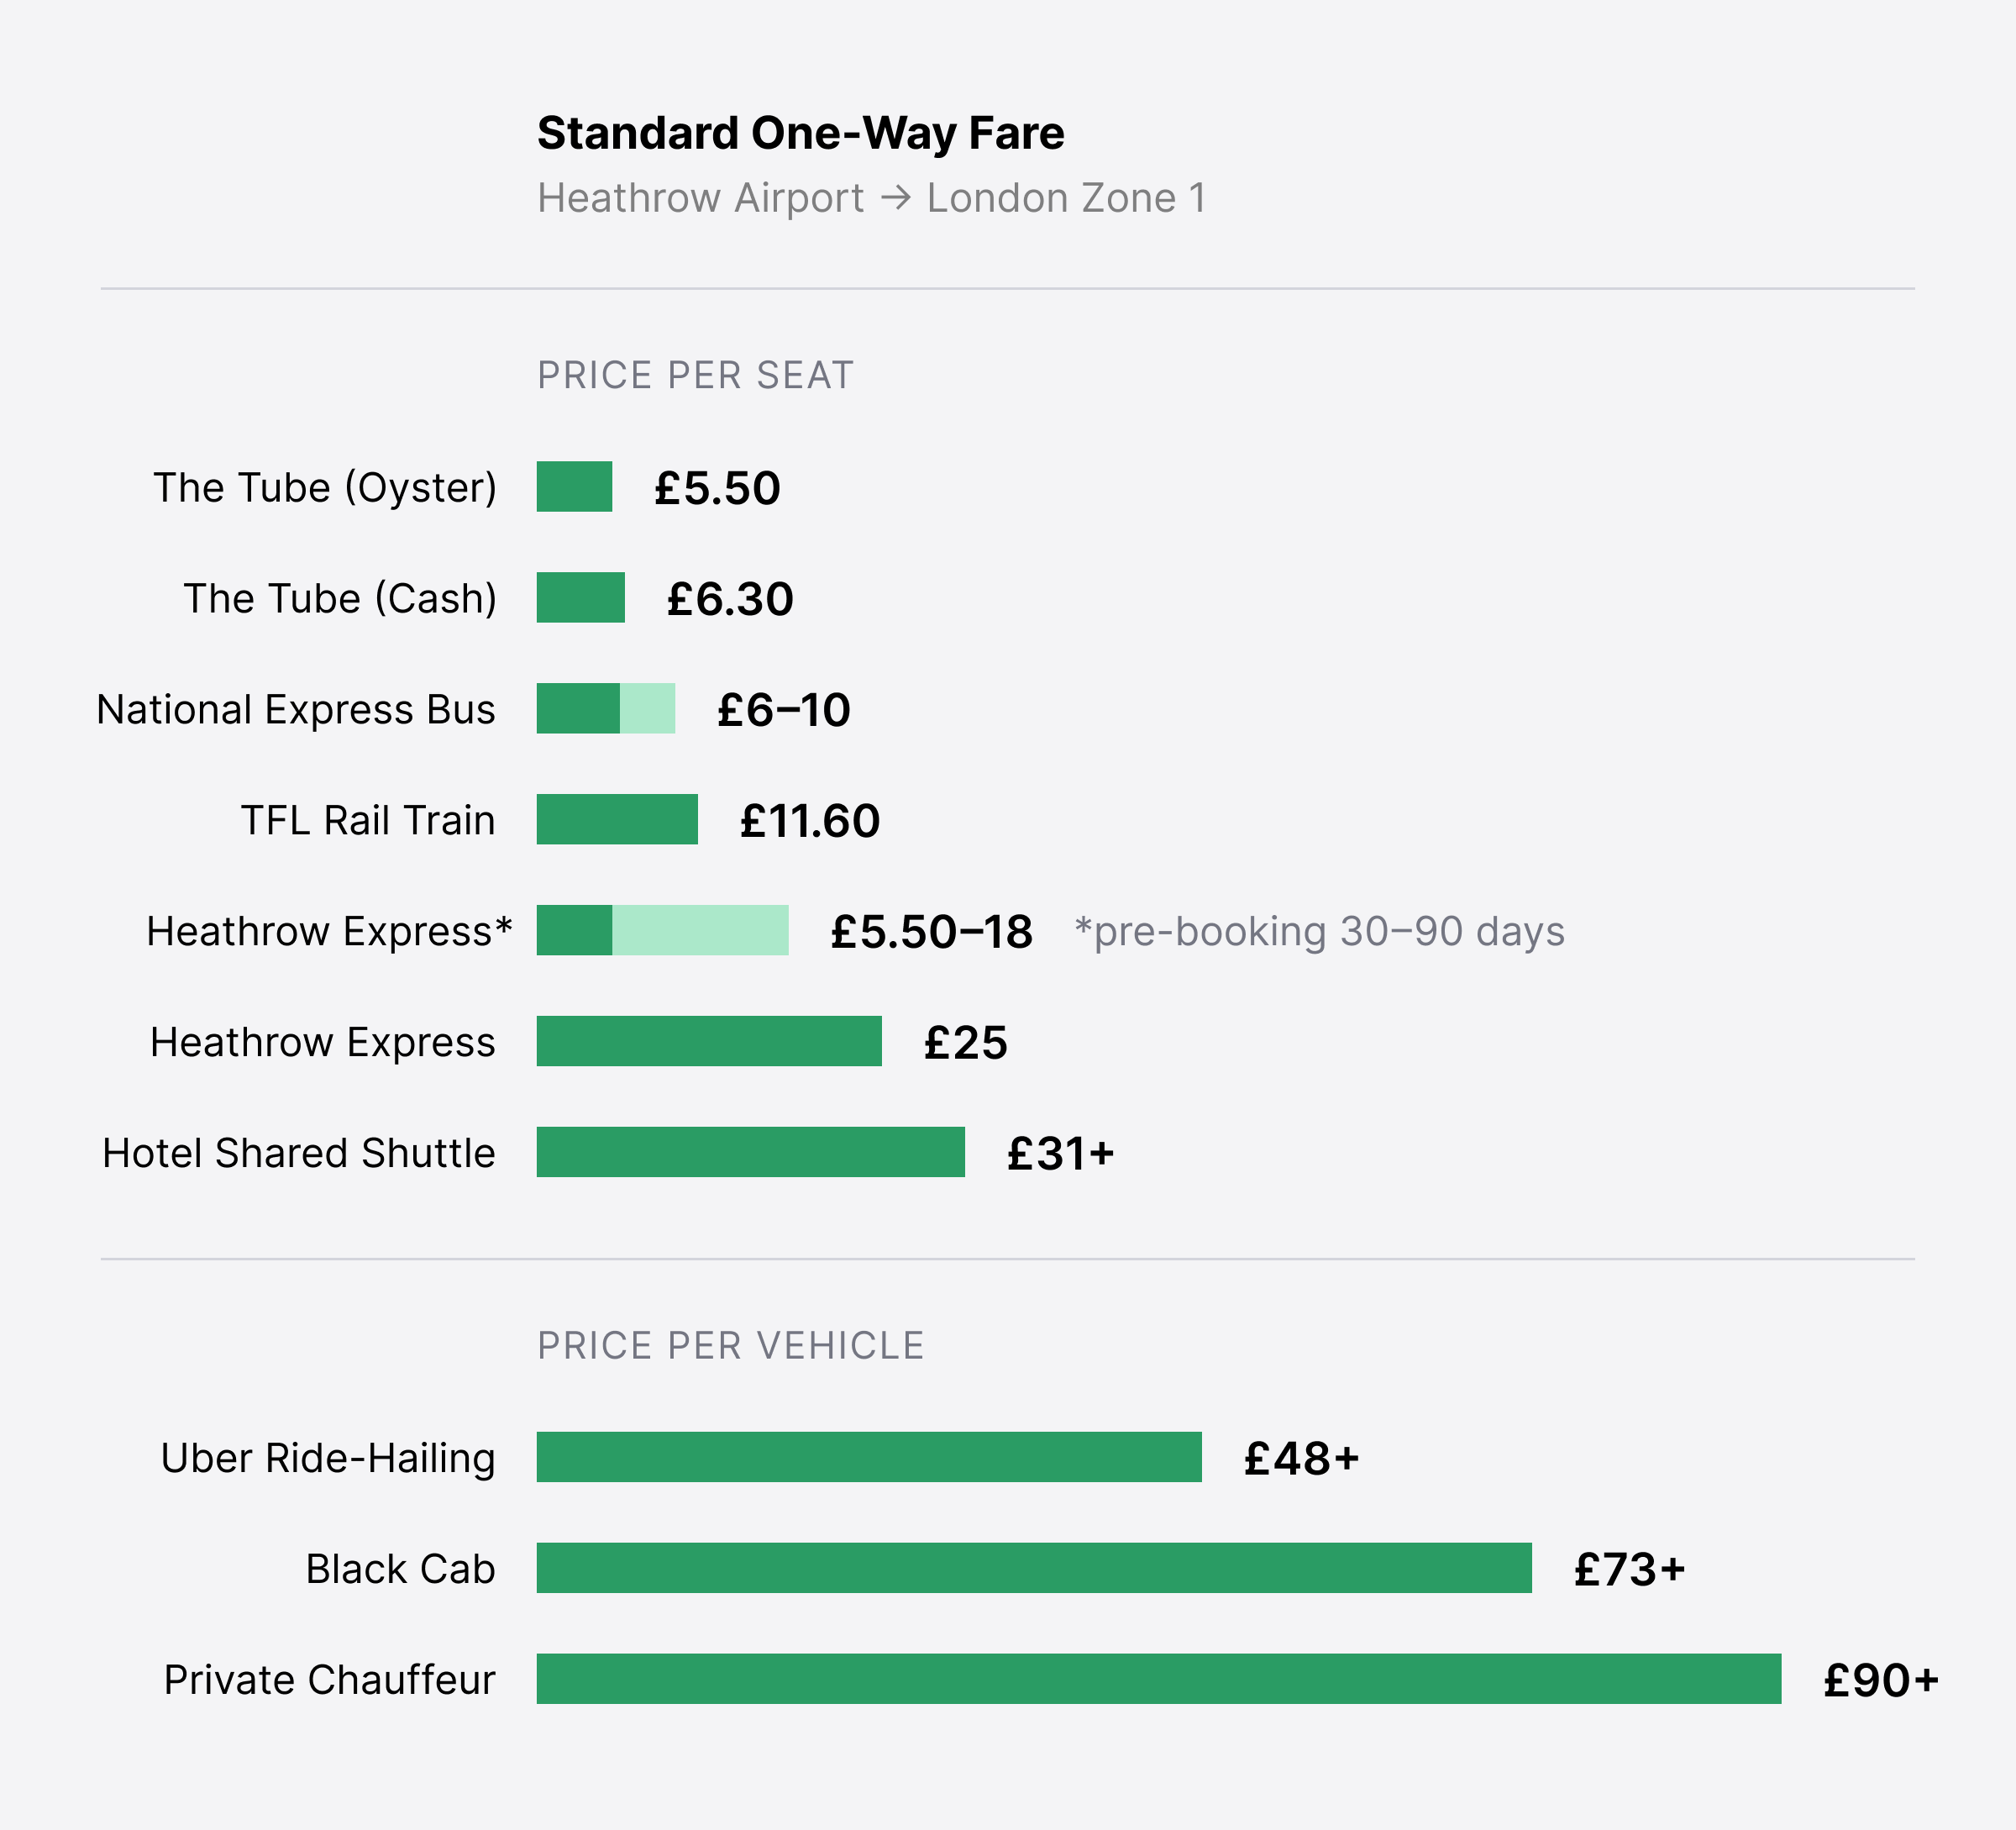Select the £25 Heathrow Express bar
Screen dimensions: 2016x1830
point(709,1042)
